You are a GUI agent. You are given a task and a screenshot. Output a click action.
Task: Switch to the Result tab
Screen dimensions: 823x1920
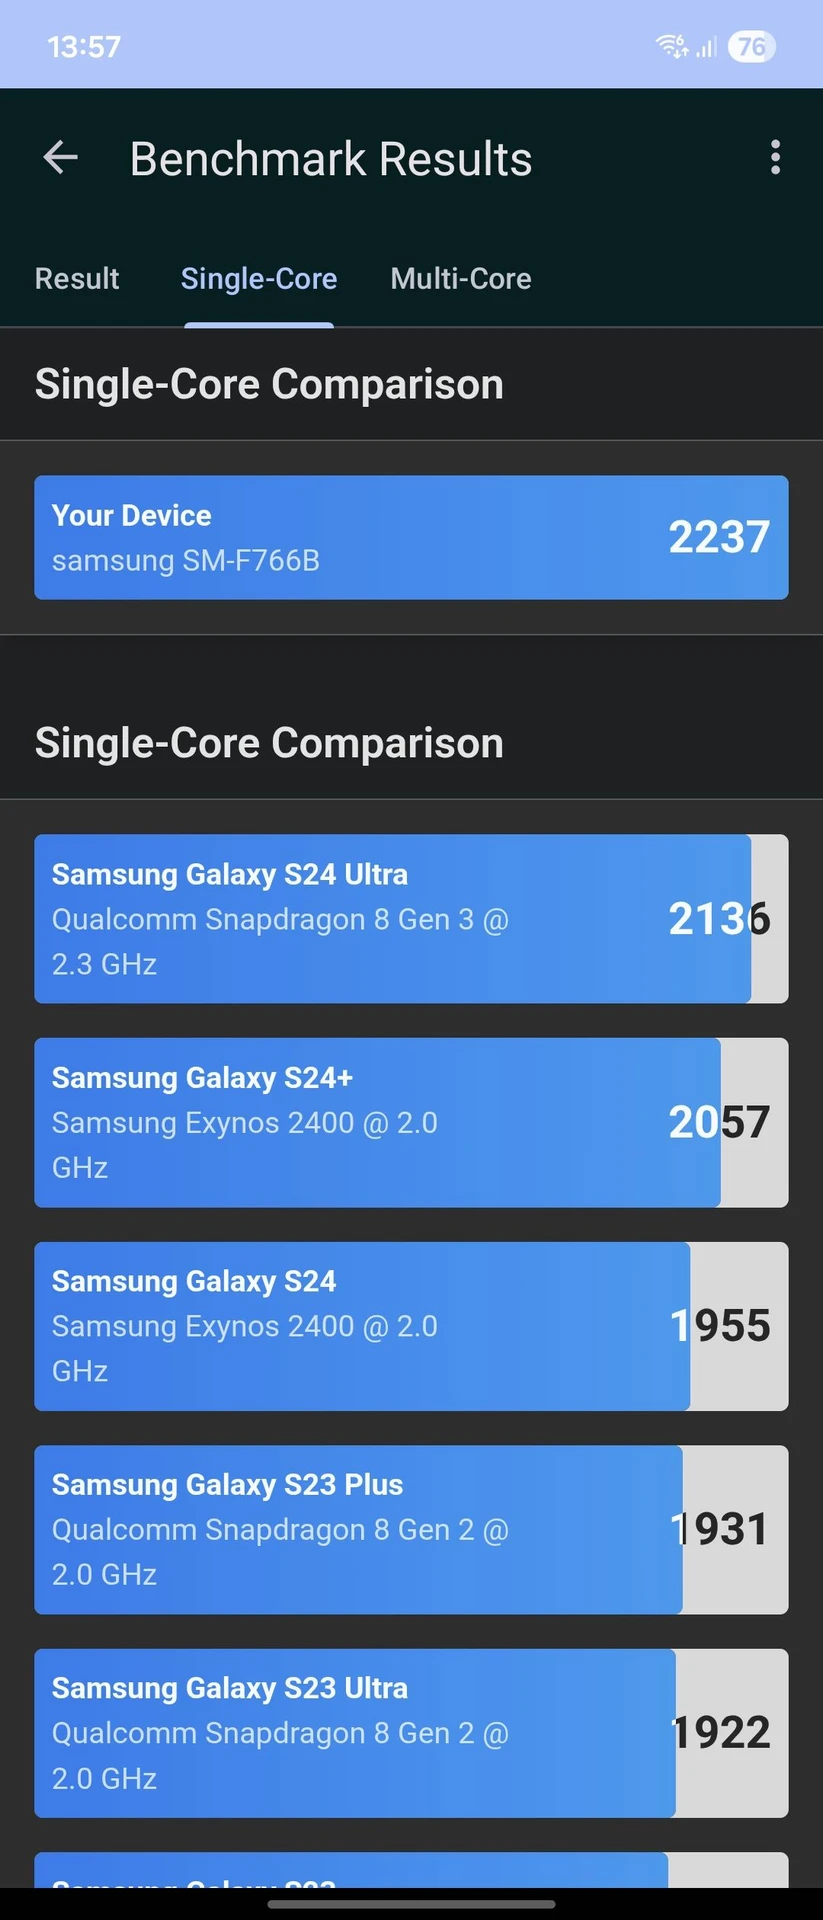click(77, 278)
